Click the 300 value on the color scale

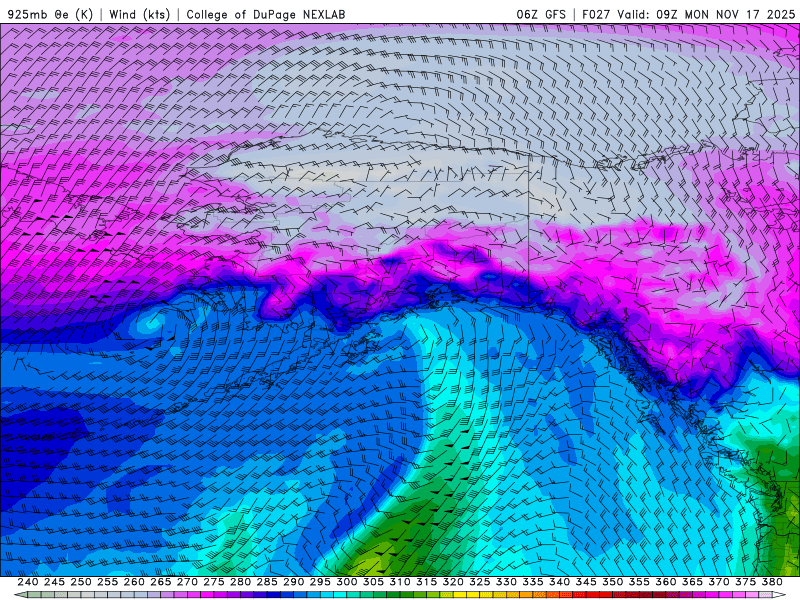(x=346, y=582)
